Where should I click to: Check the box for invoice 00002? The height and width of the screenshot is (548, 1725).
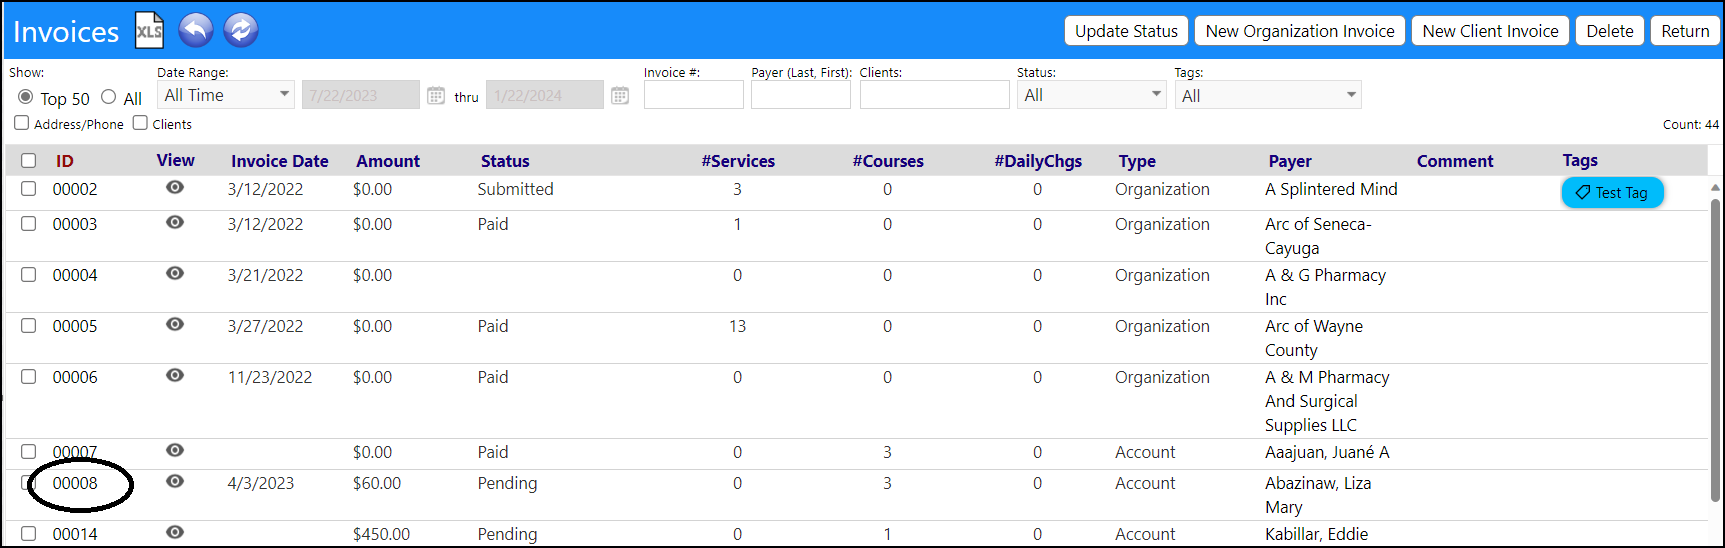pos(29,189)
